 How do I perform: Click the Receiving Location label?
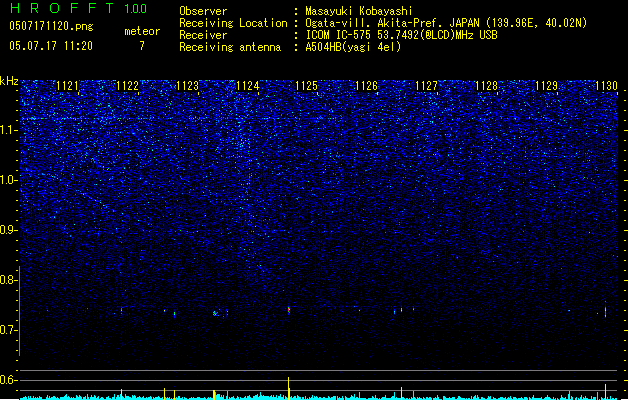(233, 23)
